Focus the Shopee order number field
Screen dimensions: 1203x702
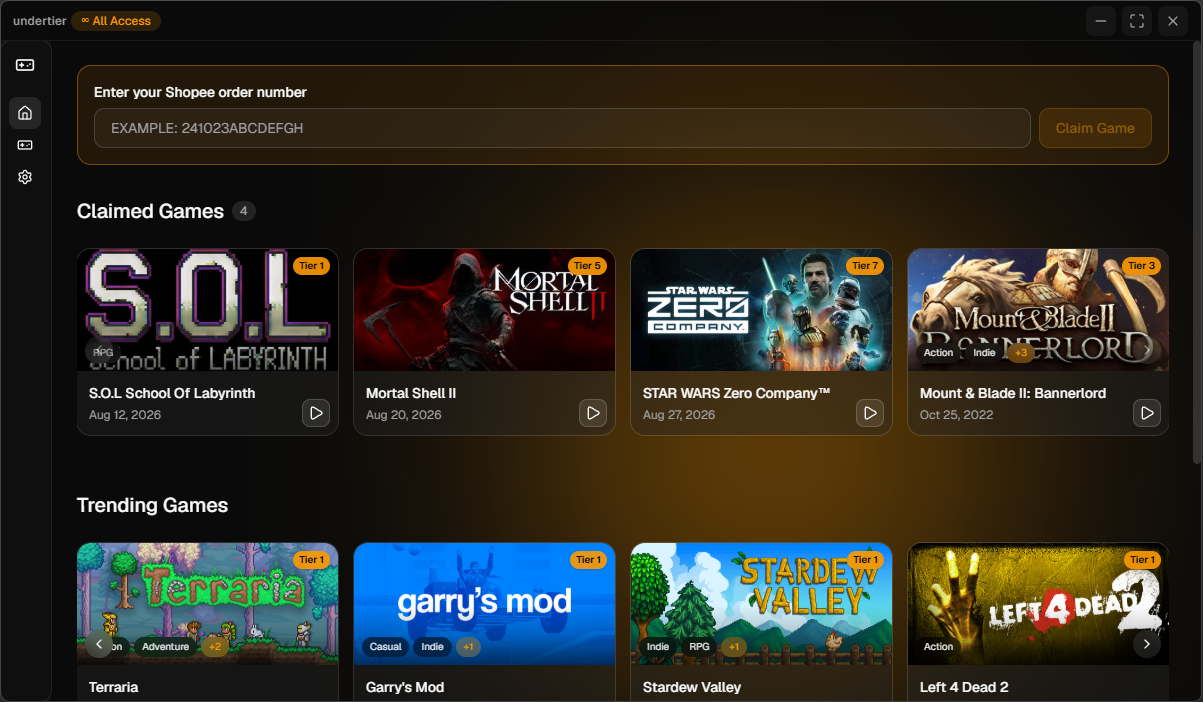[x=562, y=128]
